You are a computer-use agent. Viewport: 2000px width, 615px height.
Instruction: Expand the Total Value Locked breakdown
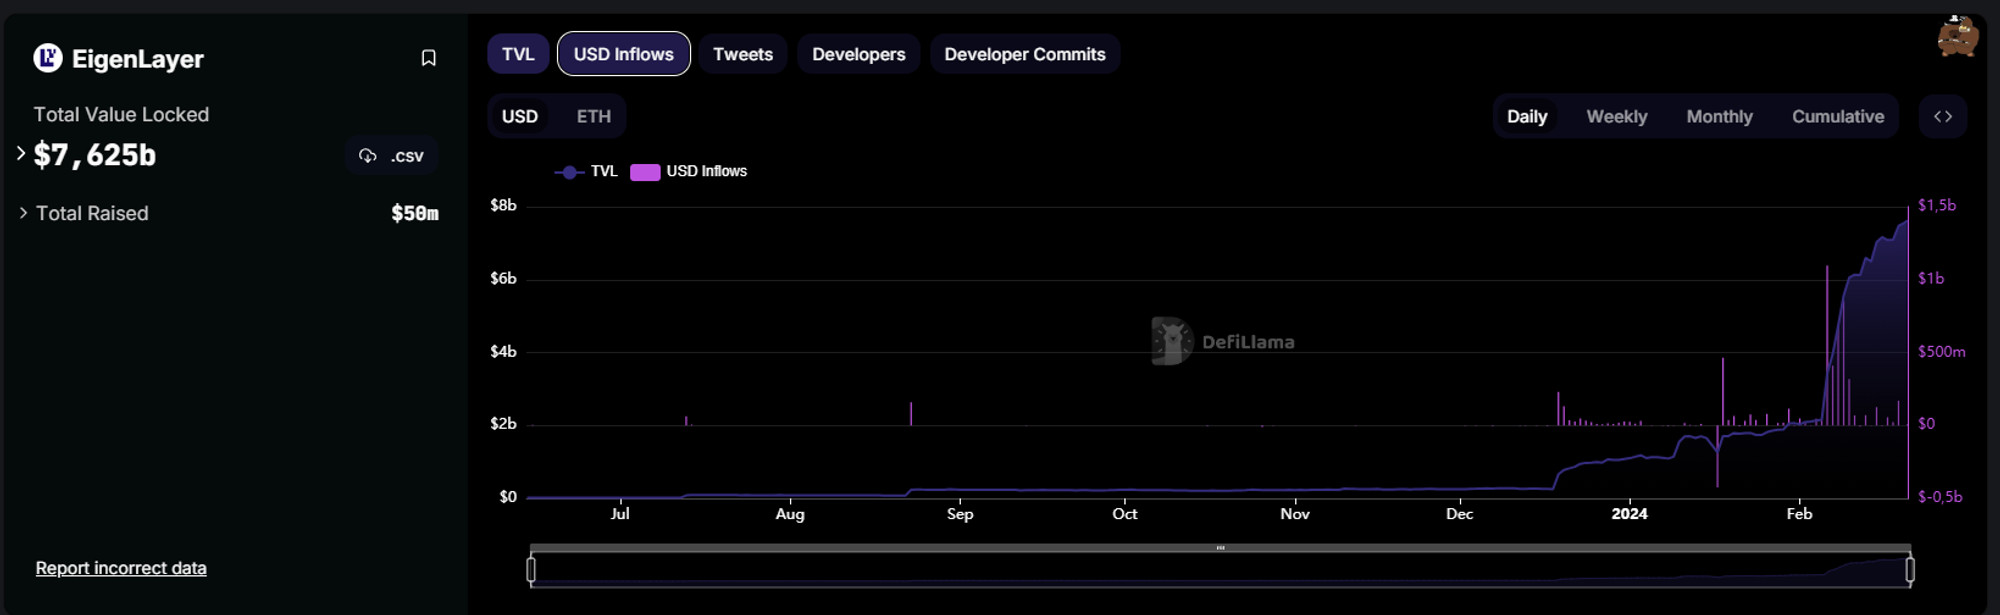(21, 154)
